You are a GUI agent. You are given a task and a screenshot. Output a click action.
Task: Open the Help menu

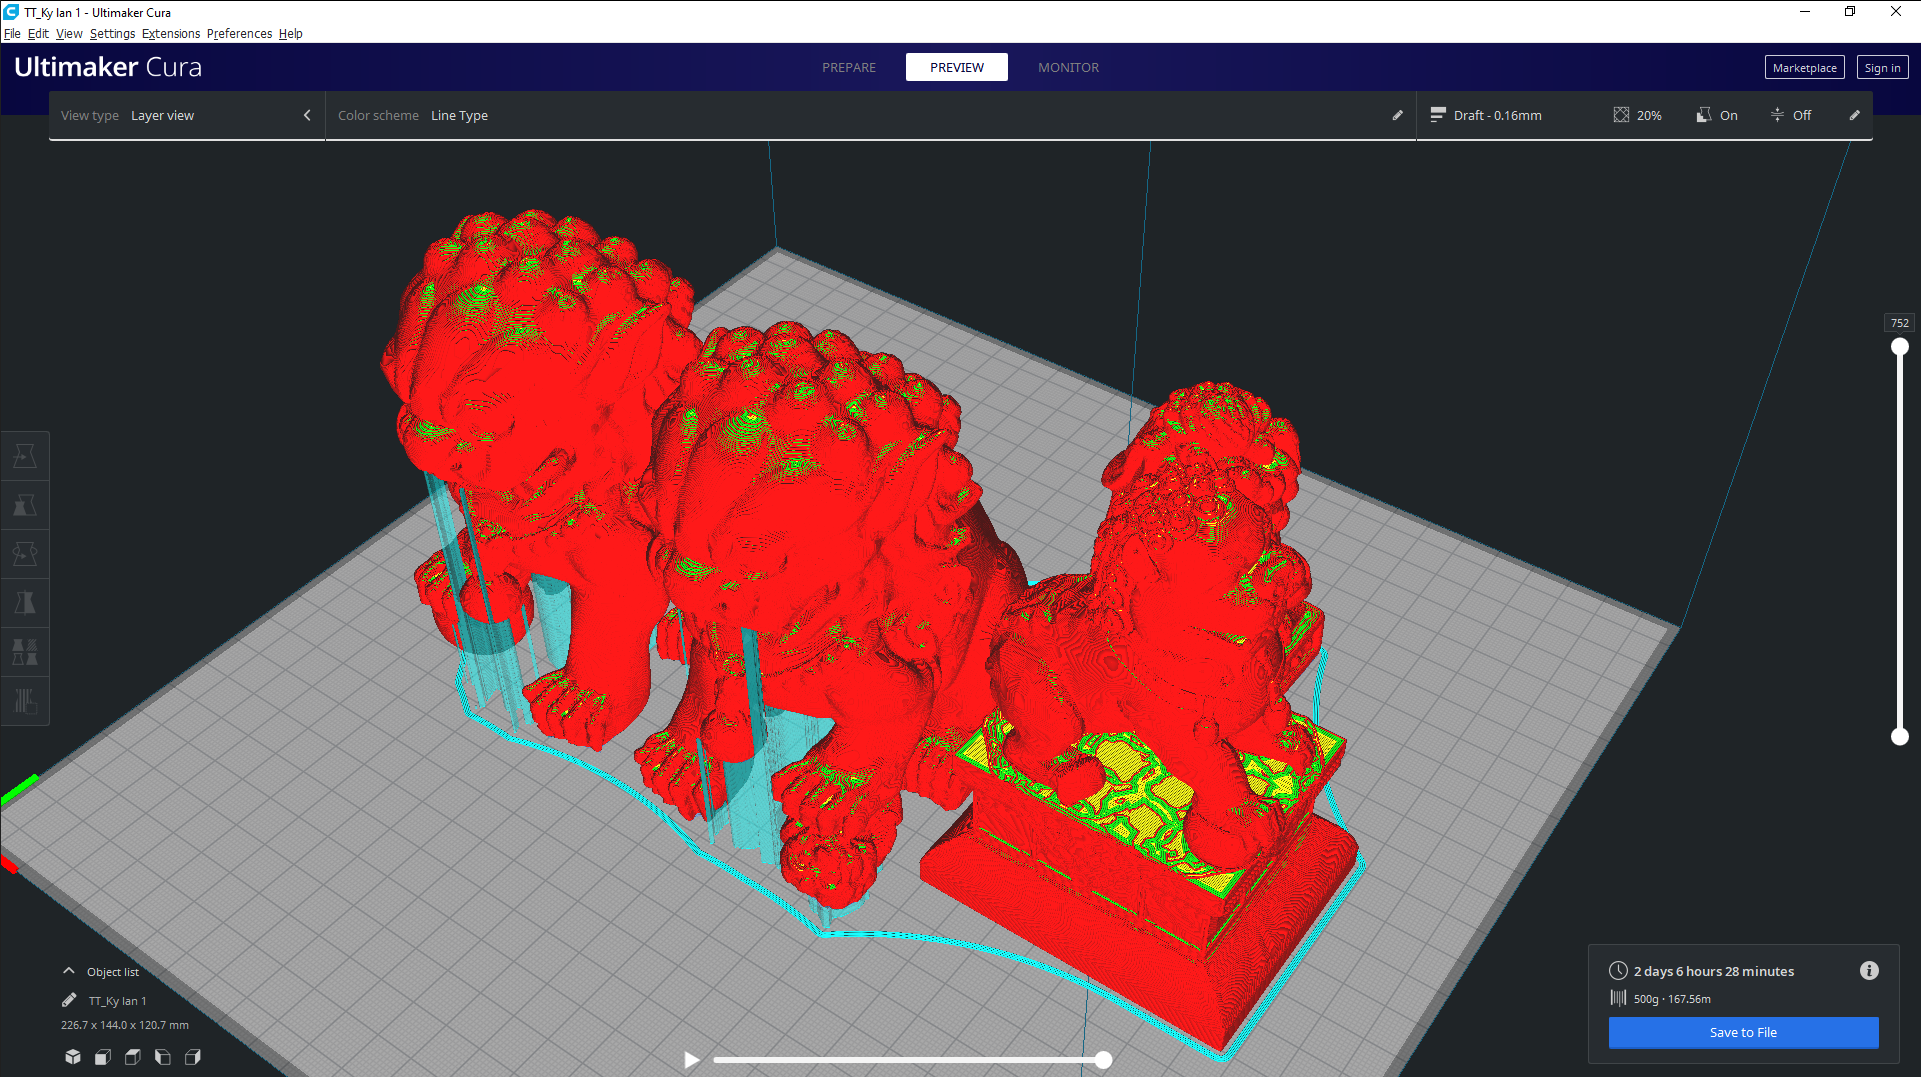(x=290, y=34)
